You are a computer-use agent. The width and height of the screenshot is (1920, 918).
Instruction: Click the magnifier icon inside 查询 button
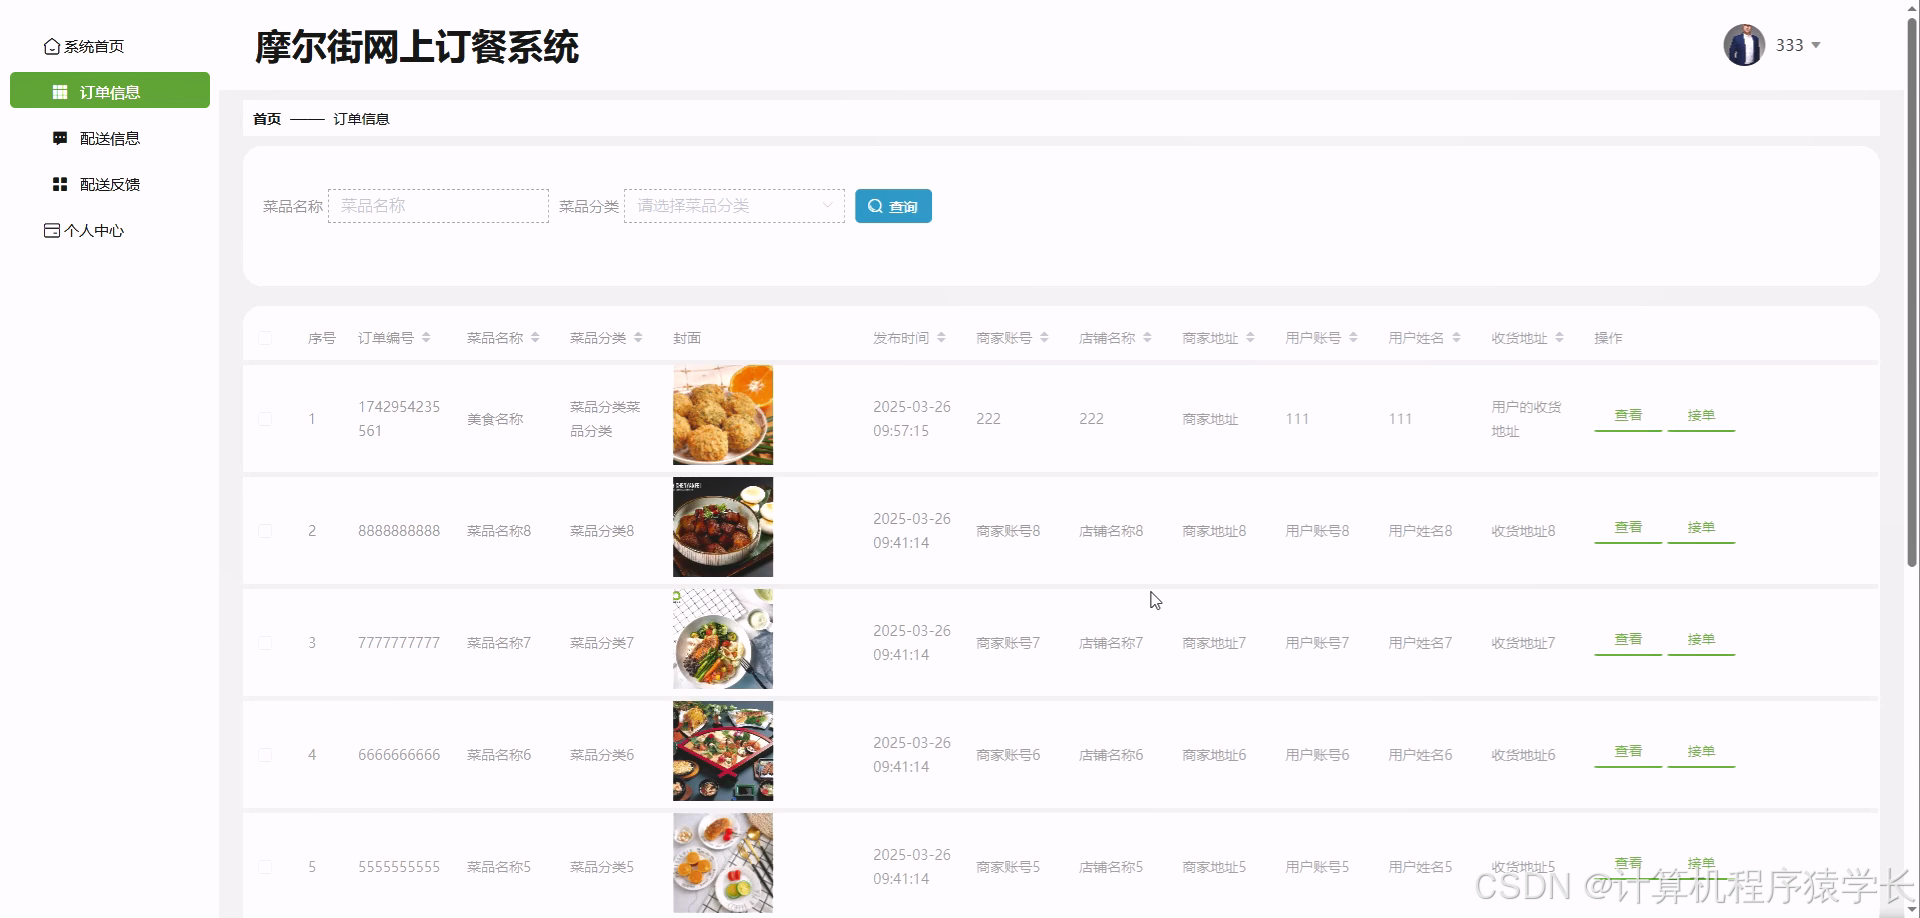[x=875, y=206]
